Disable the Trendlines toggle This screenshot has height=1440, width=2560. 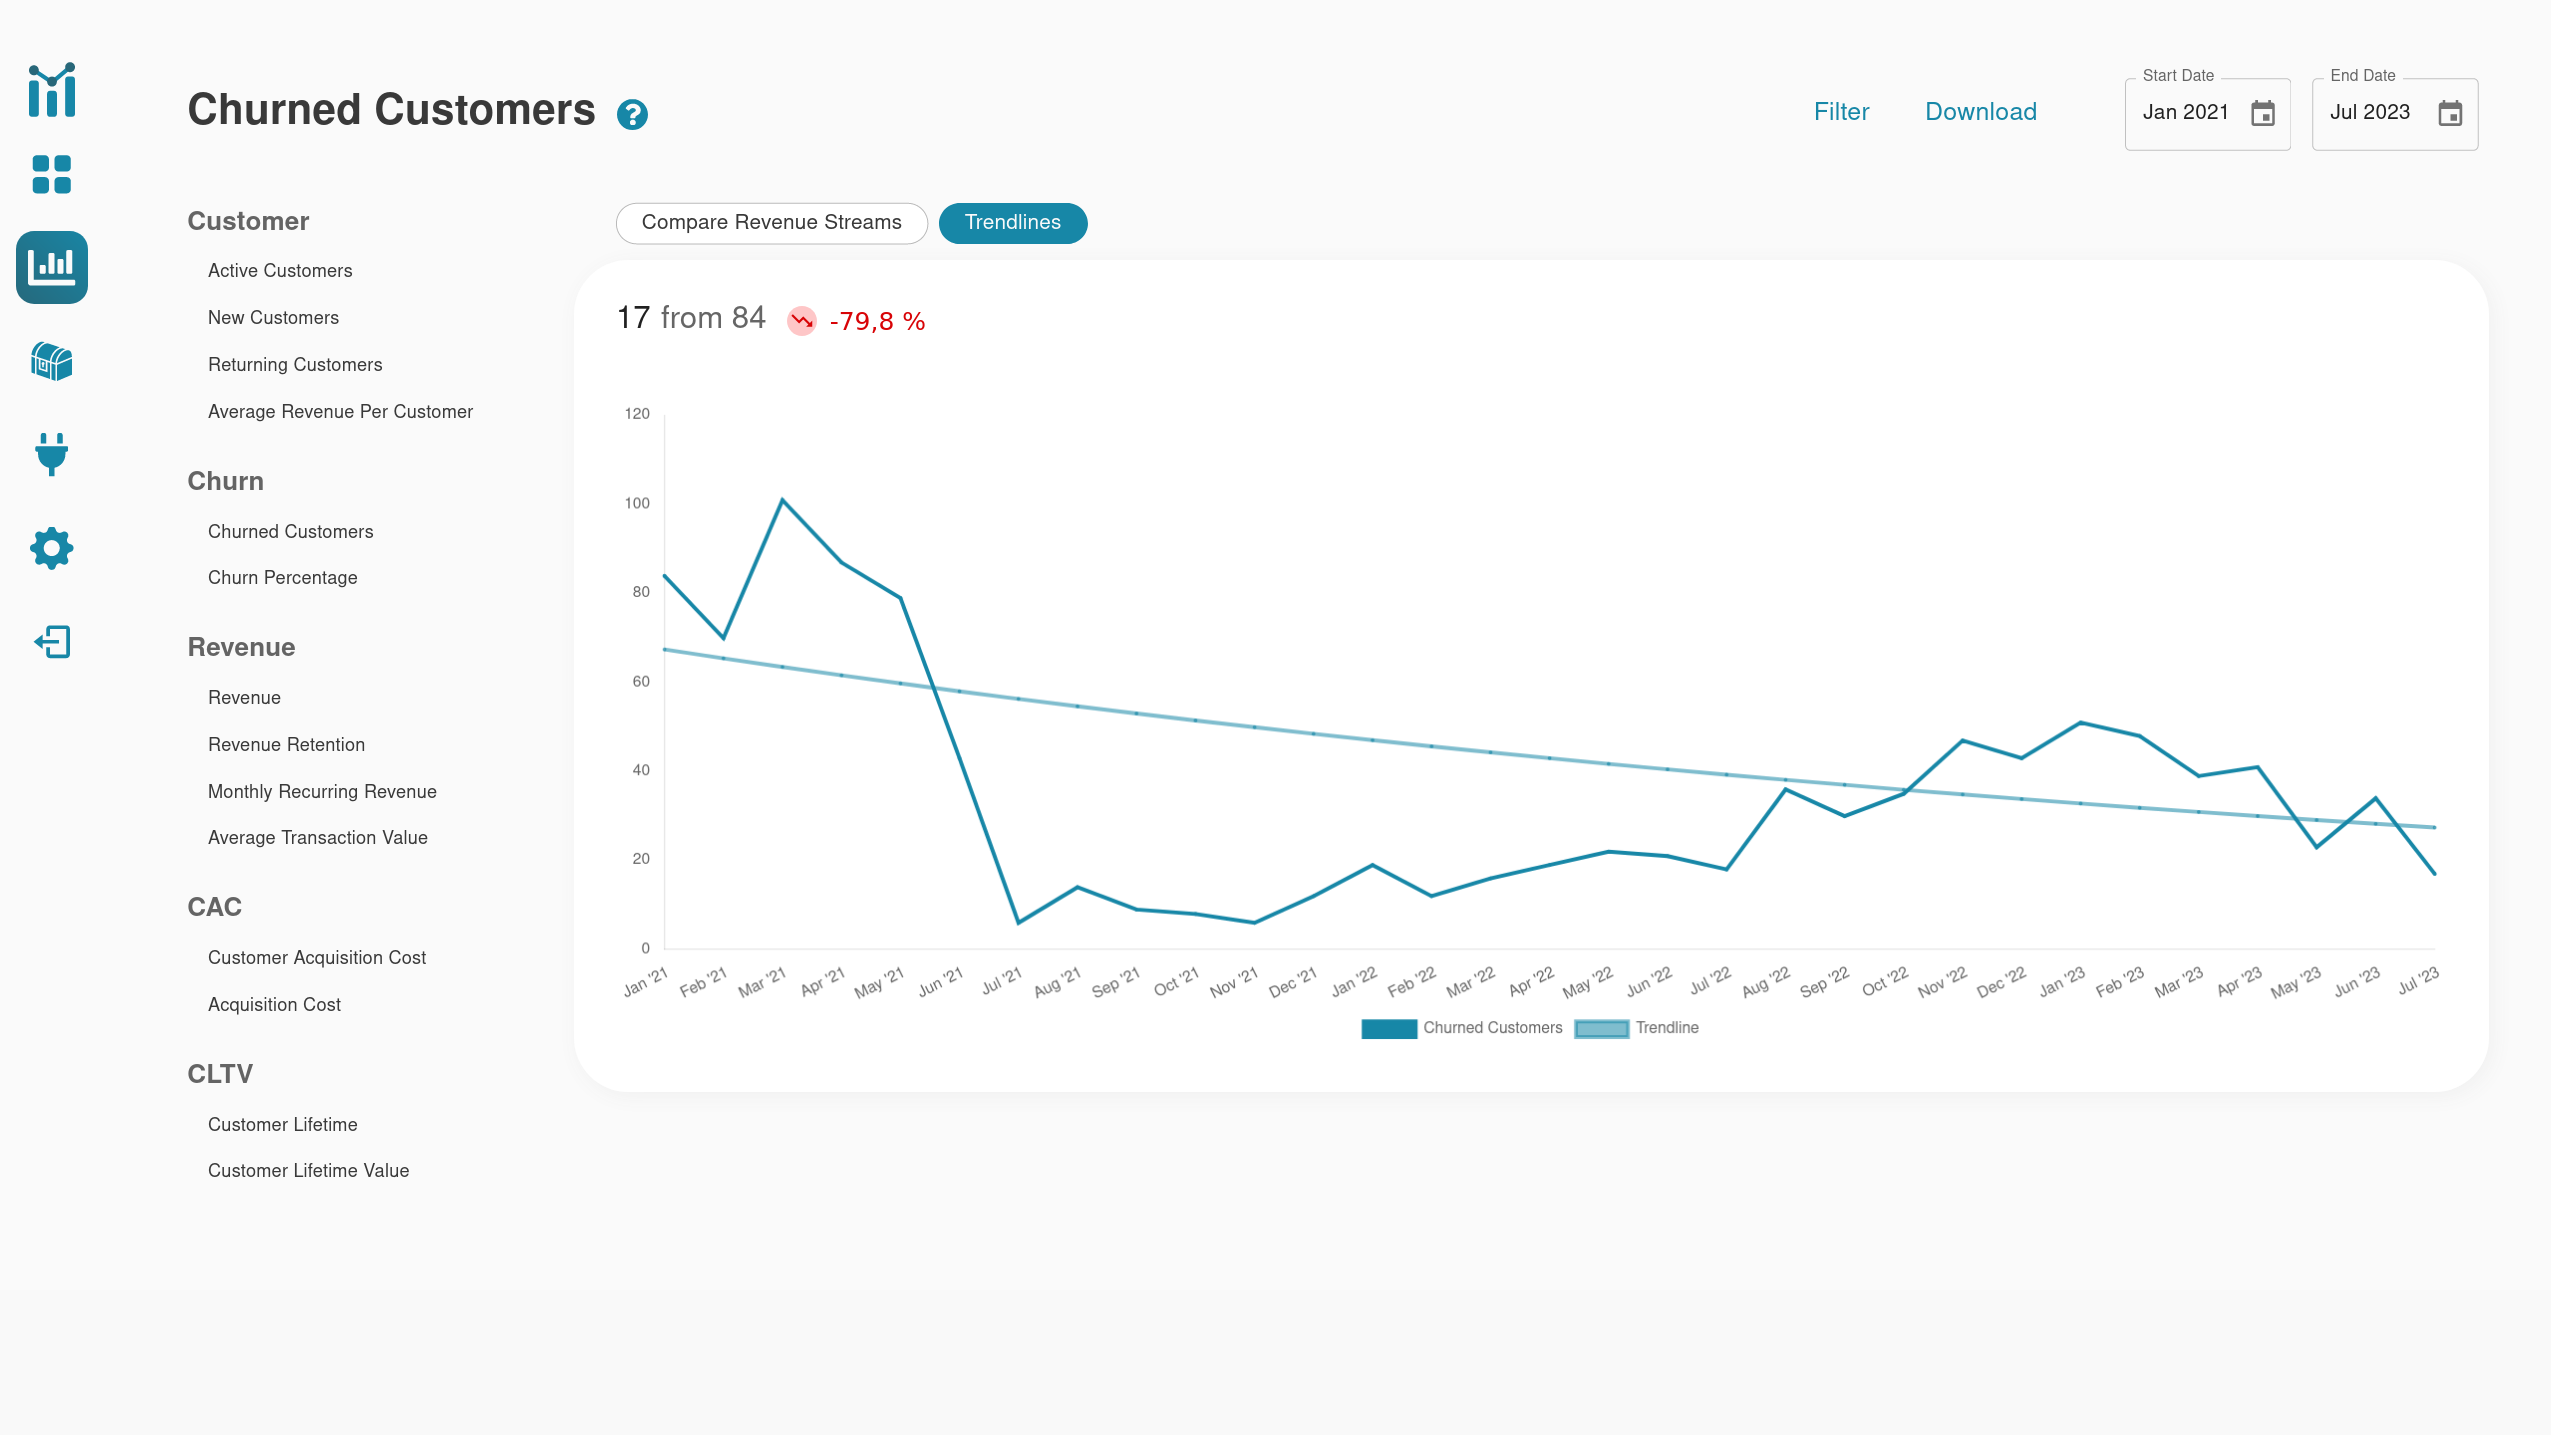pyautogui.click(x=1012, y=223)
